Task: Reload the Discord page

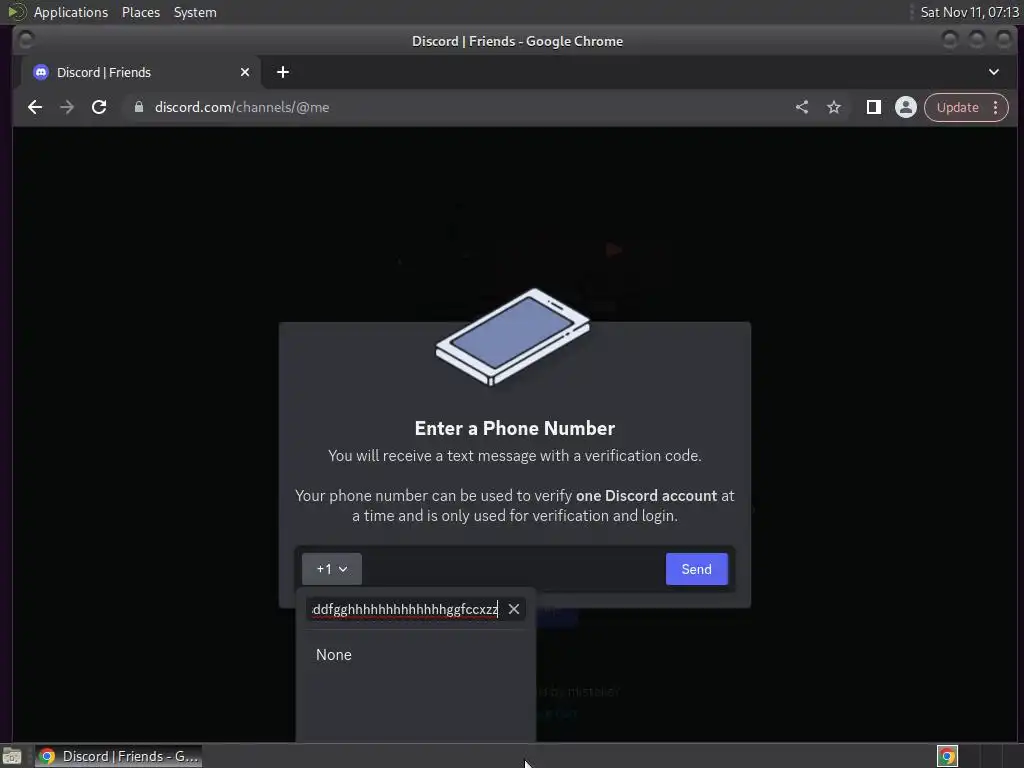Action: coord(99,107)
